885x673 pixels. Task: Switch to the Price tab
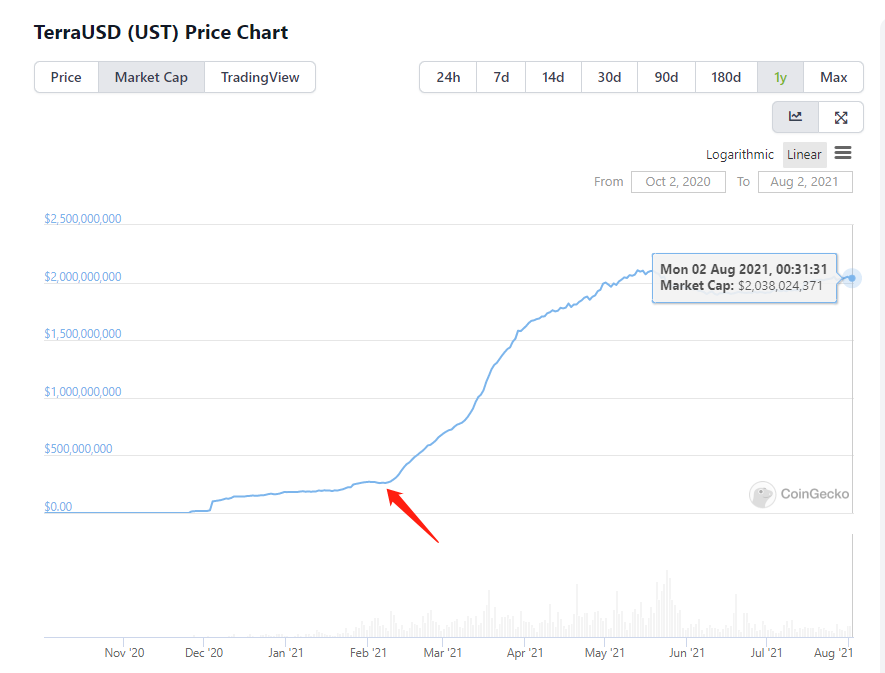[x=66, y=77]
